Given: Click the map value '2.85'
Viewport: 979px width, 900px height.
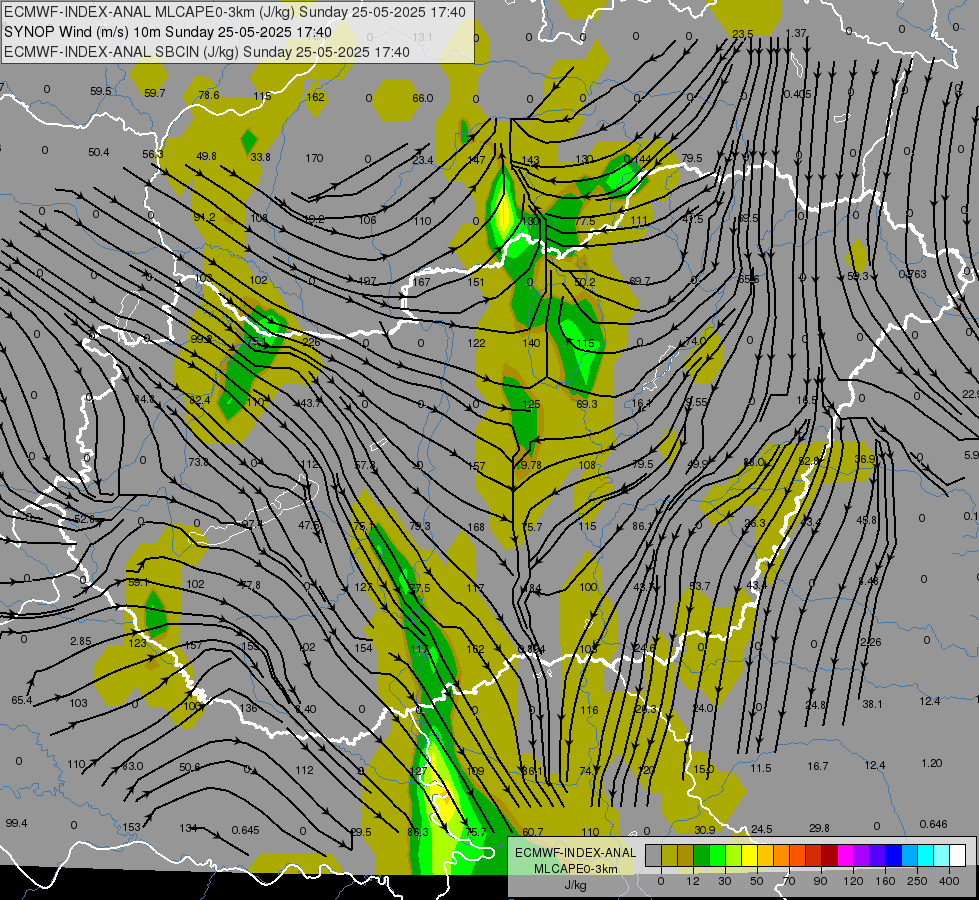Looking at the screenshot, I should (81, 641).
